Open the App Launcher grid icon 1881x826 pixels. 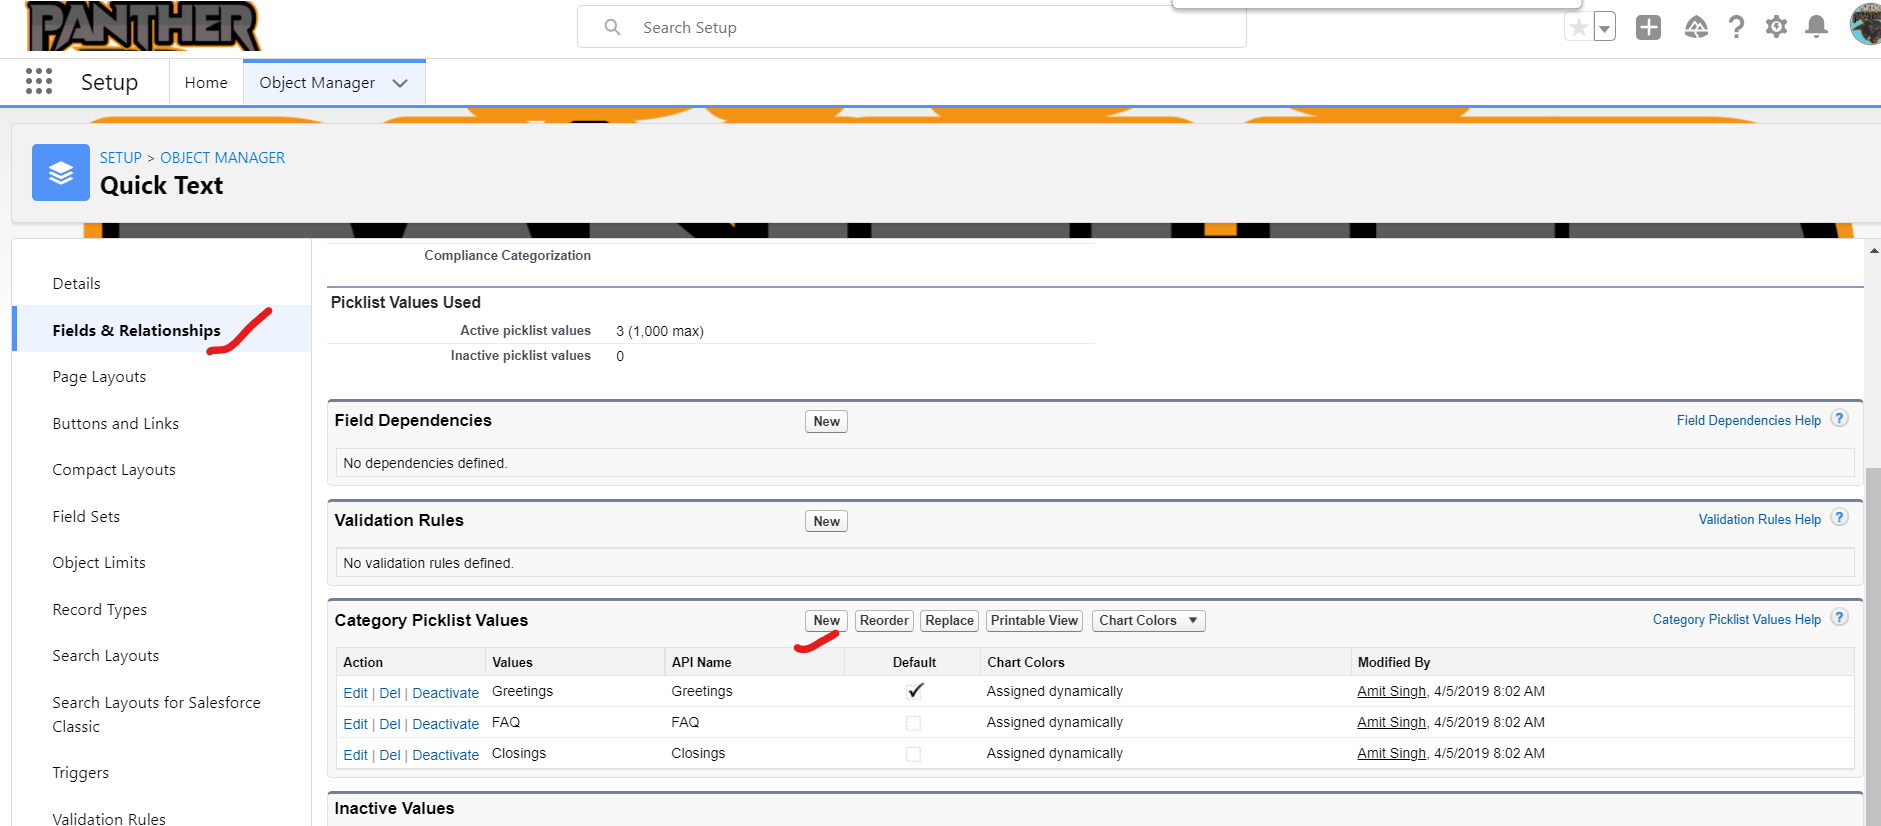click(x=39, y=82)
